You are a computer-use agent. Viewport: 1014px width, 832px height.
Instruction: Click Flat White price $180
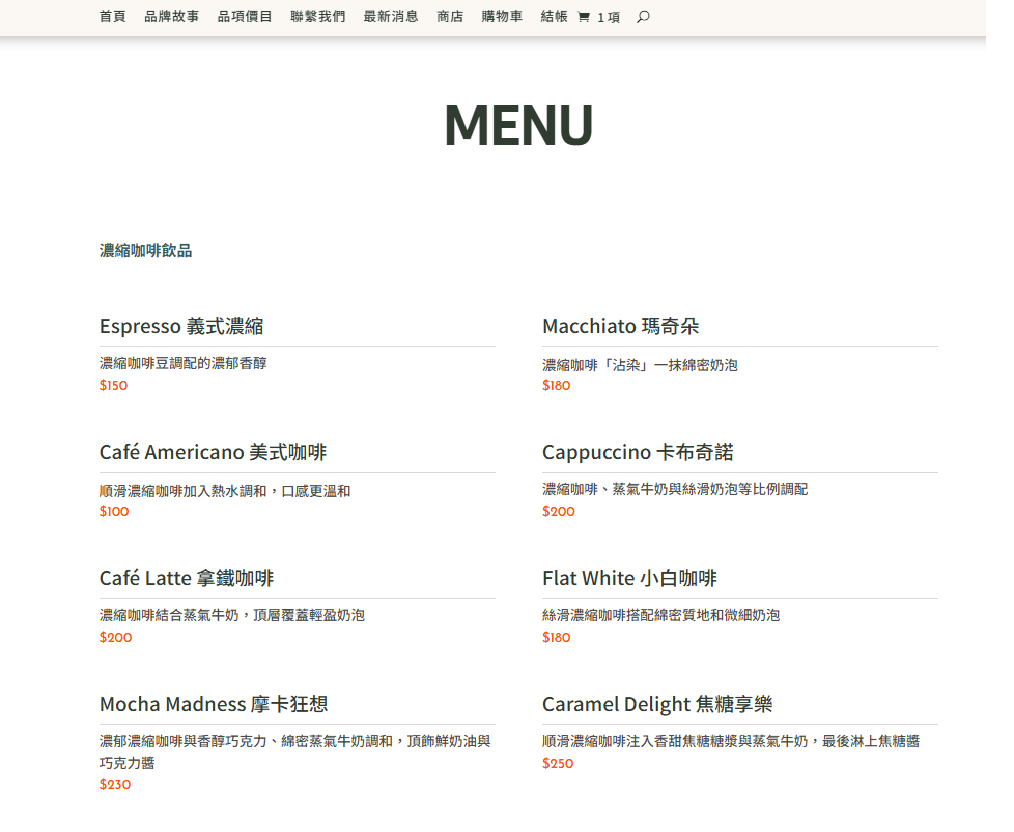pos(556,638)
